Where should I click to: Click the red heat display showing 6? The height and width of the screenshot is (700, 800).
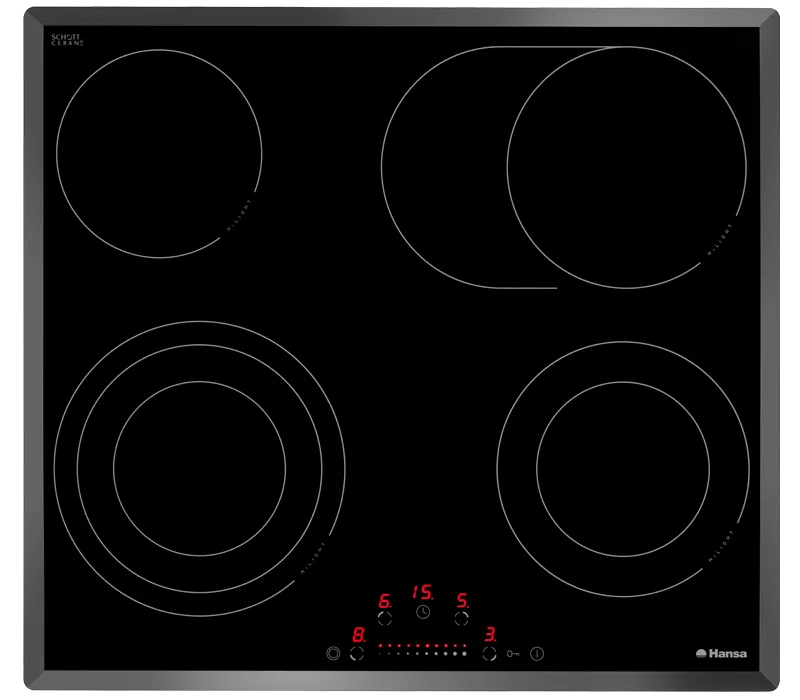tap(385, 601)
